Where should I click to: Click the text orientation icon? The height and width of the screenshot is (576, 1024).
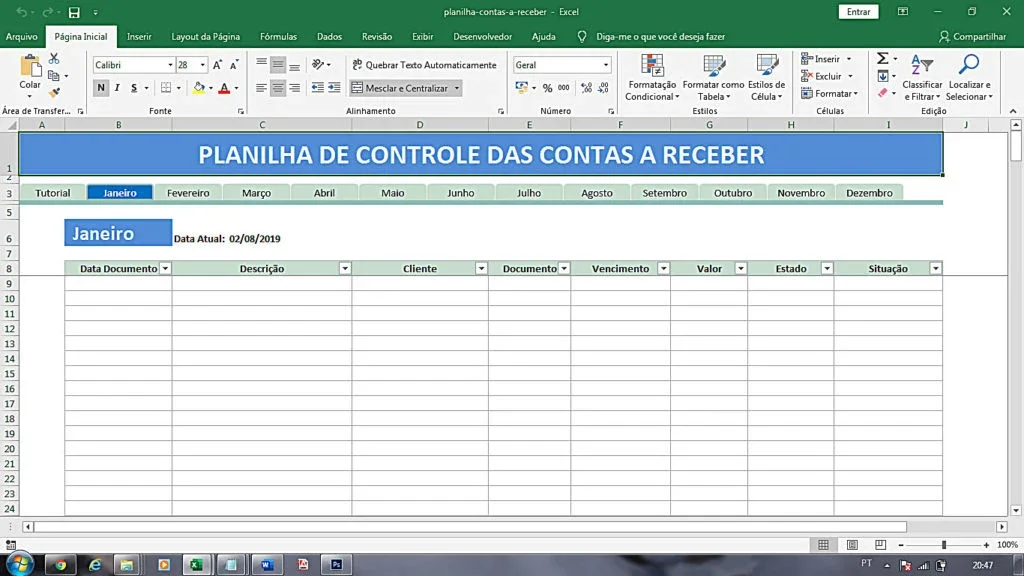[x=318, y=64]
